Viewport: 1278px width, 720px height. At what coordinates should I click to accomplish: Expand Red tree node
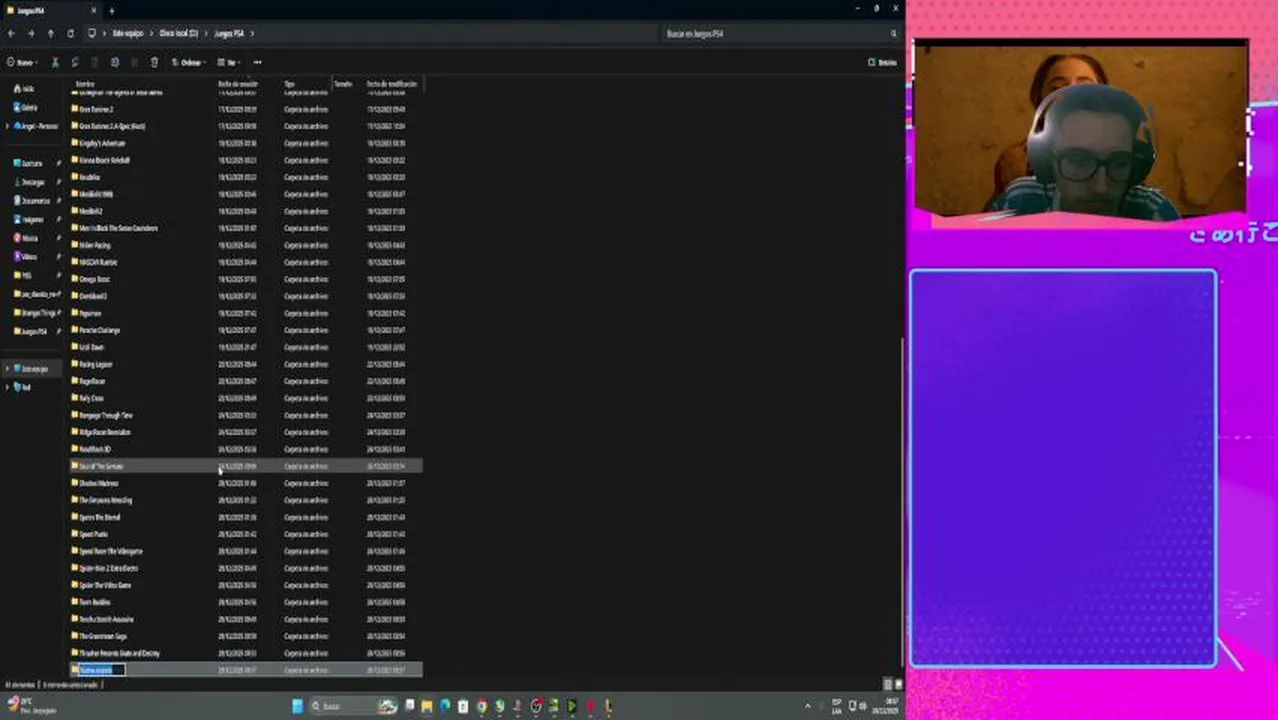(7, 387)
